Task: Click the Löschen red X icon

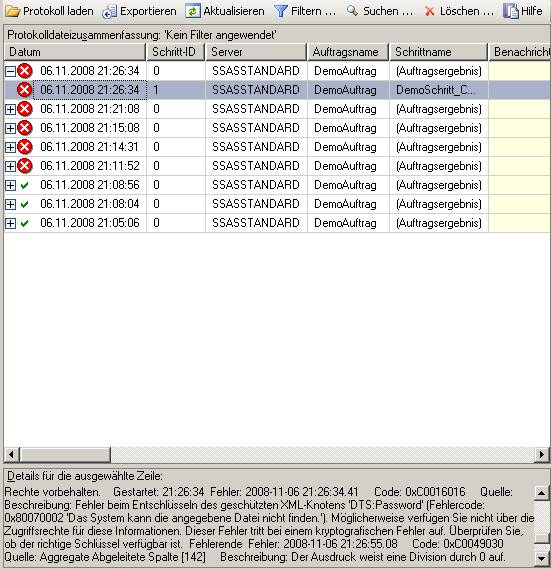Action: 430,12
